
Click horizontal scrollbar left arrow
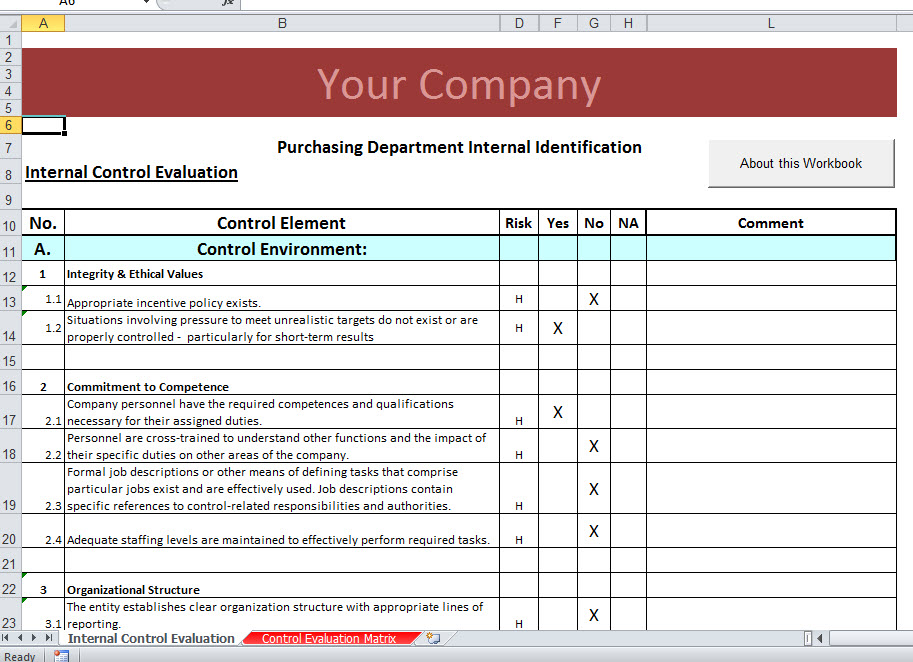tap(820, 639)
